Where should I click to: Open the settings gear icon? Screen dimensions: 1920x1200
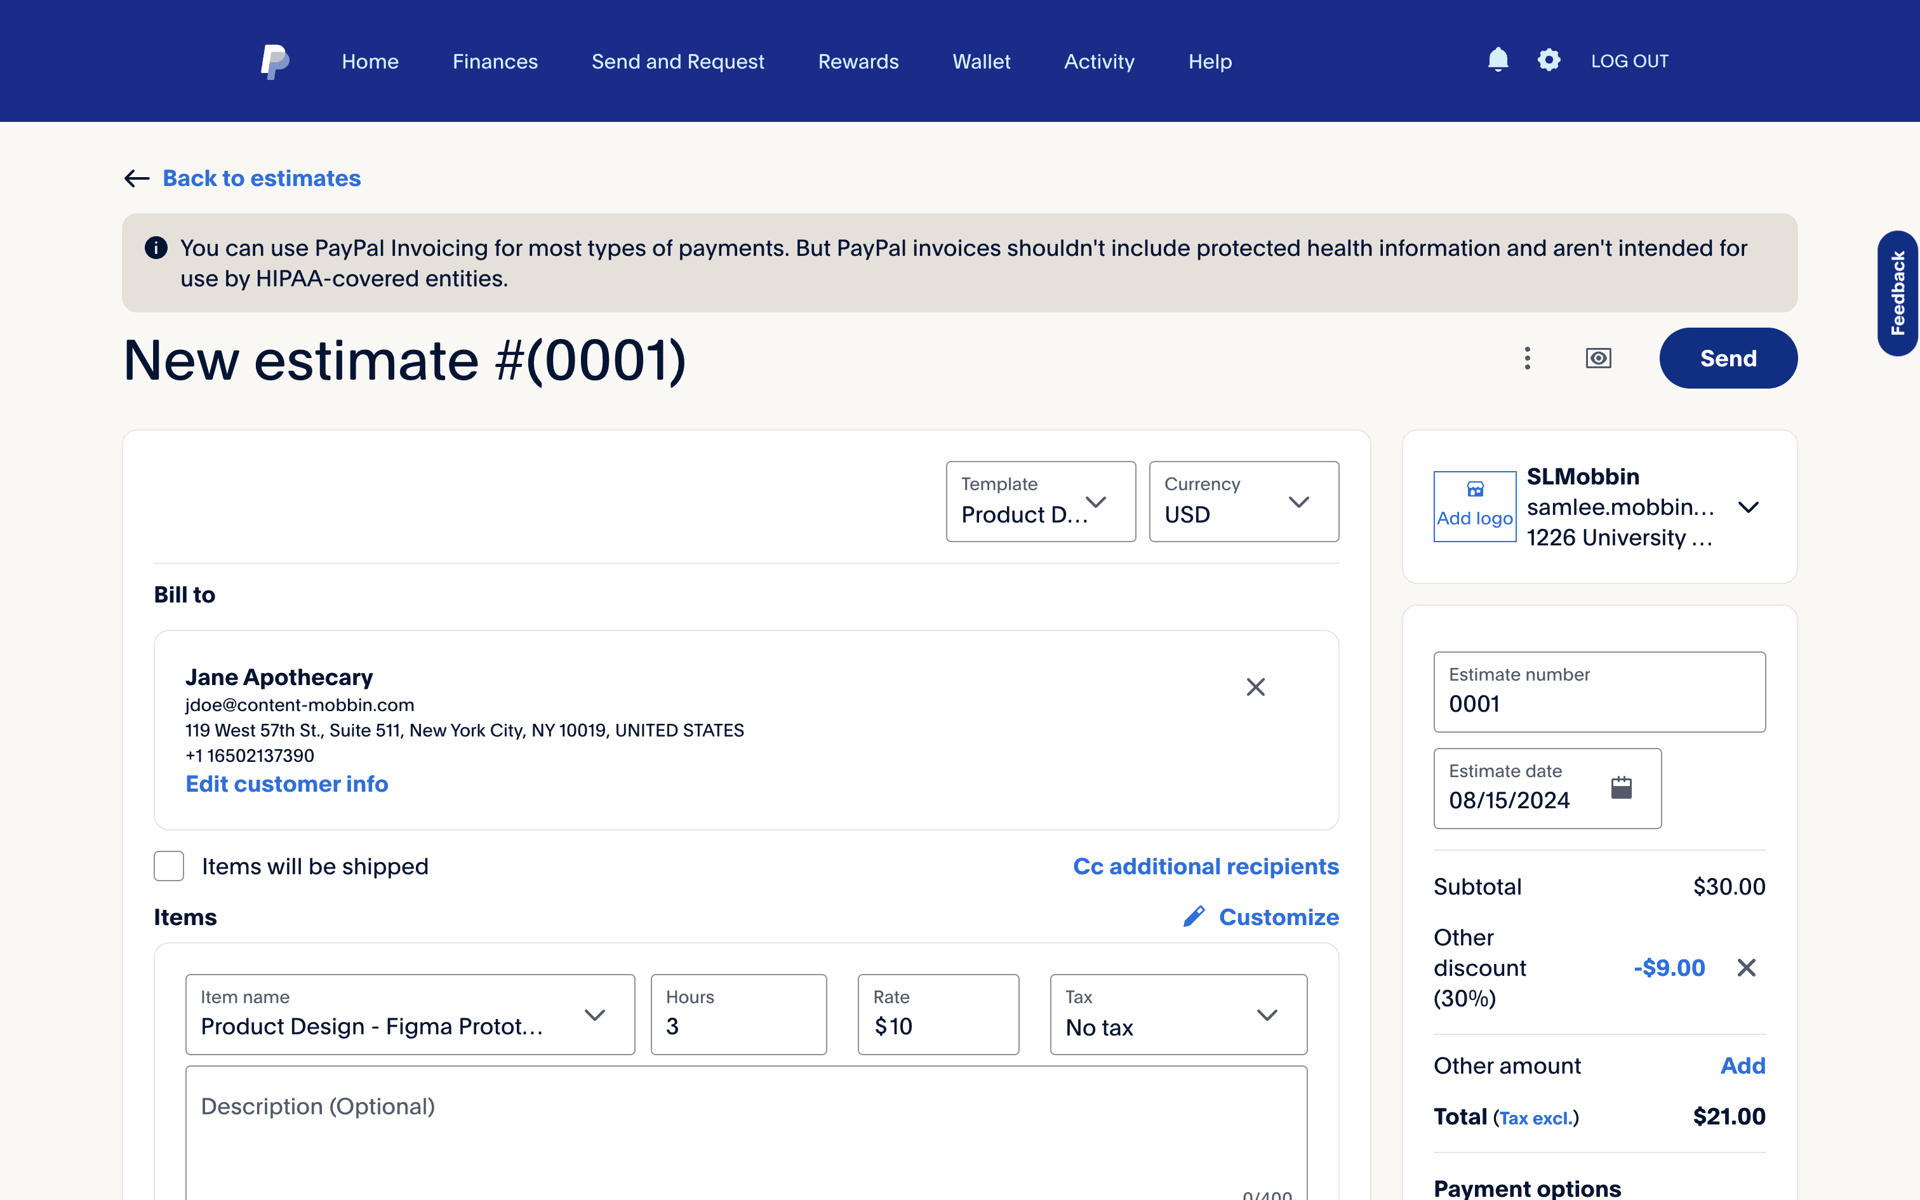click(1549, 60)
